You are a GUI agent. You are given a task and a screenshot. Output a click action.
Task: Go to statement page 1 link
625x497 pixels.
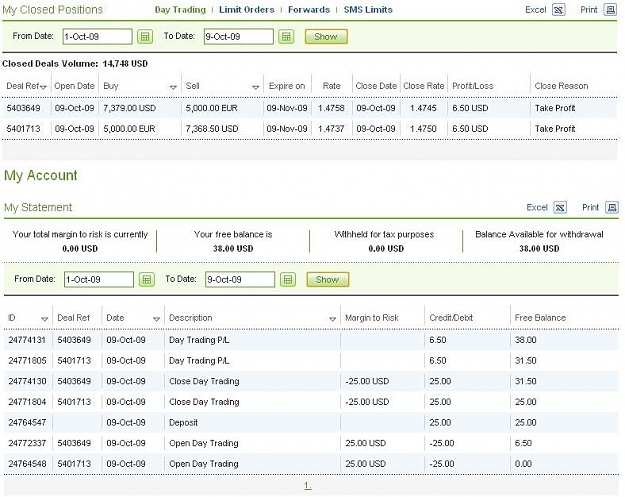pos(307,485)
